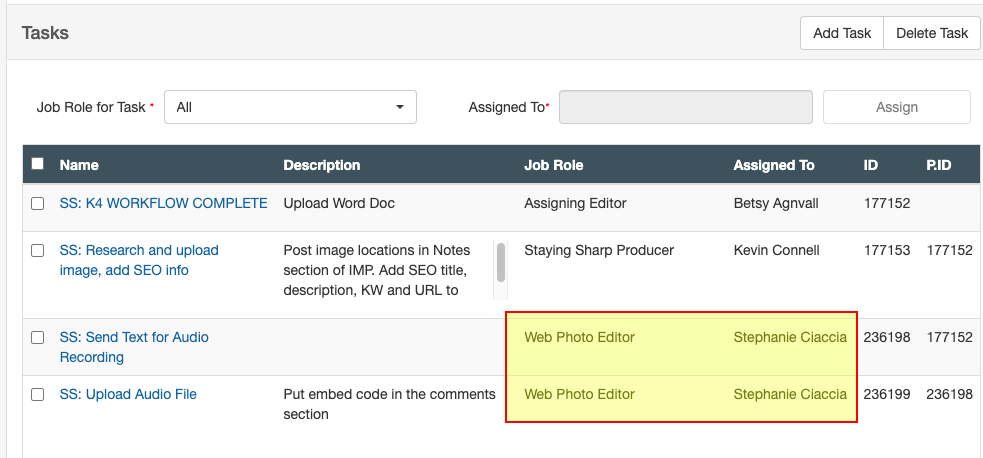Image resolution: width=983 pixels, height=458 pixels.
Task: Click the Job Role column header
Action: pos(553,165)
